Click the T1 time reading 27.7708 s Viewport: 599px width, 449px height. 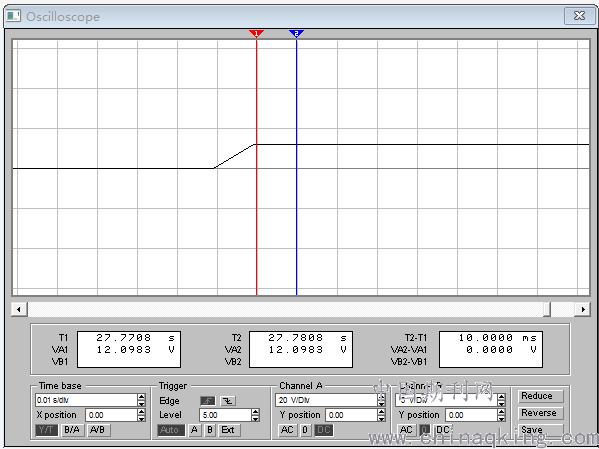click(x=135, y=338)
